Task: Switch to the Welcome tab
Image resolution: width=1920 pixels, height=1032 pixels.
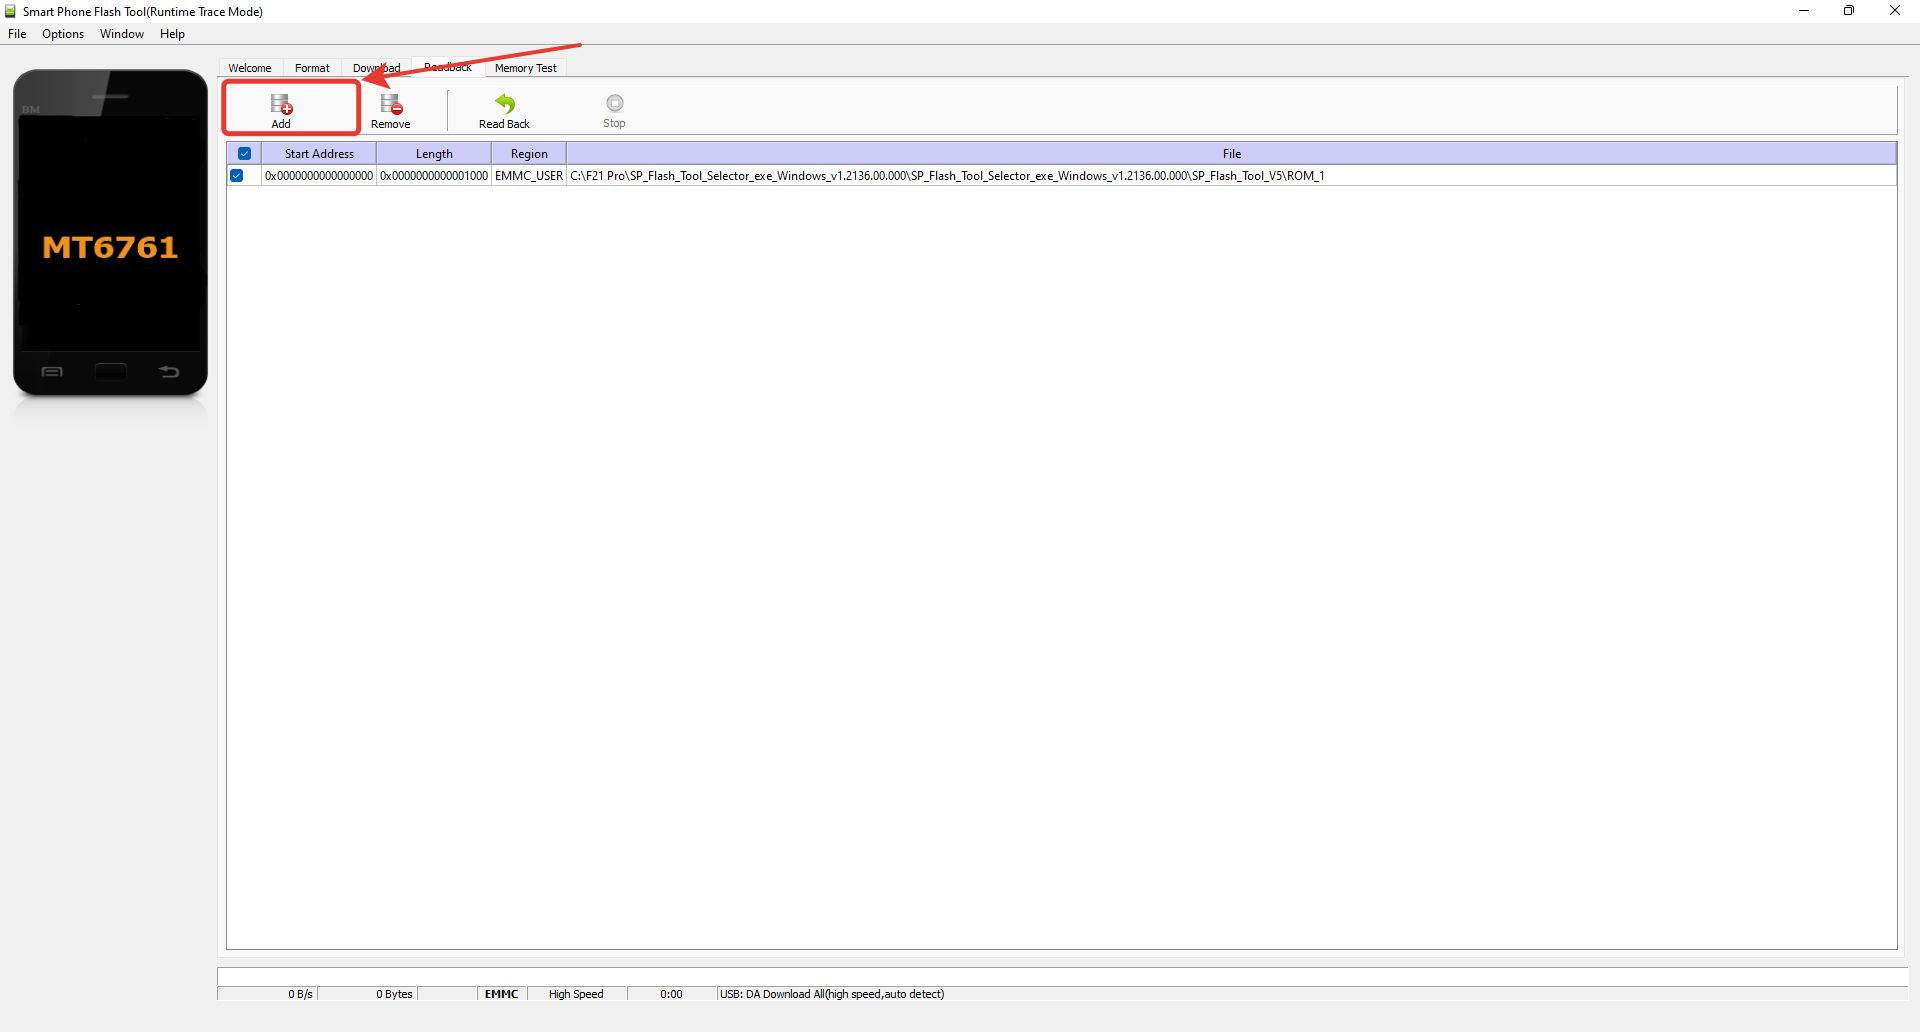Action: [249, 67]
